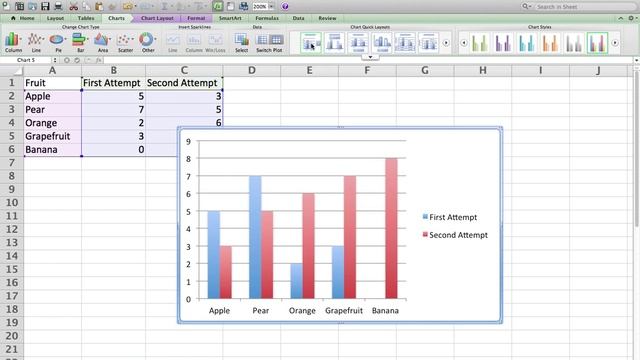This screenshot has width=640, height=360.
Task: Select the first quick layout thumbnail
Action: point(311,42)
